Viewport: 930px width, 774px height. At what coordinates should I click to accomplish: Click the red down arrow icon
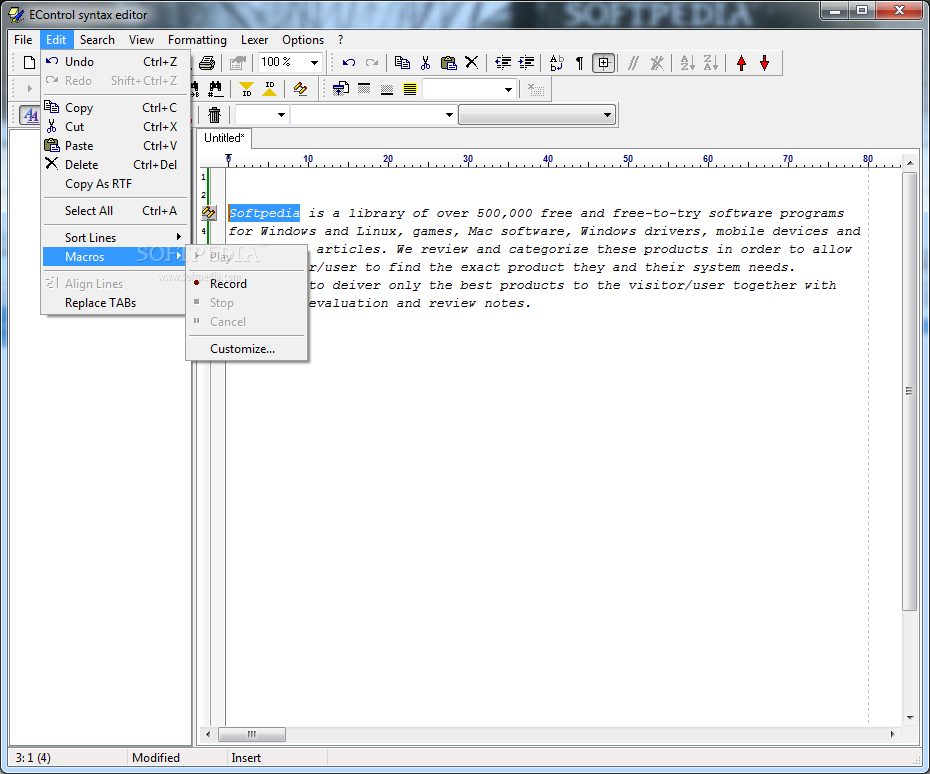[x=765, y=62]
